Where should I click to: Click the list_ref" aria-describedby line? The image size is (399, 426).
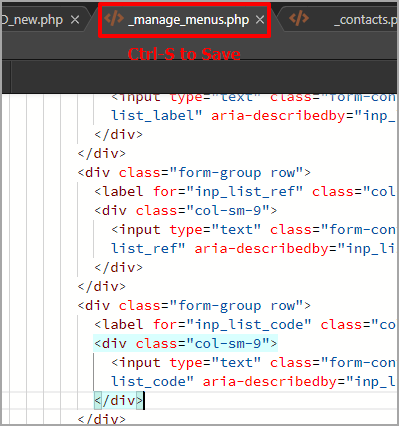[253, 249]
